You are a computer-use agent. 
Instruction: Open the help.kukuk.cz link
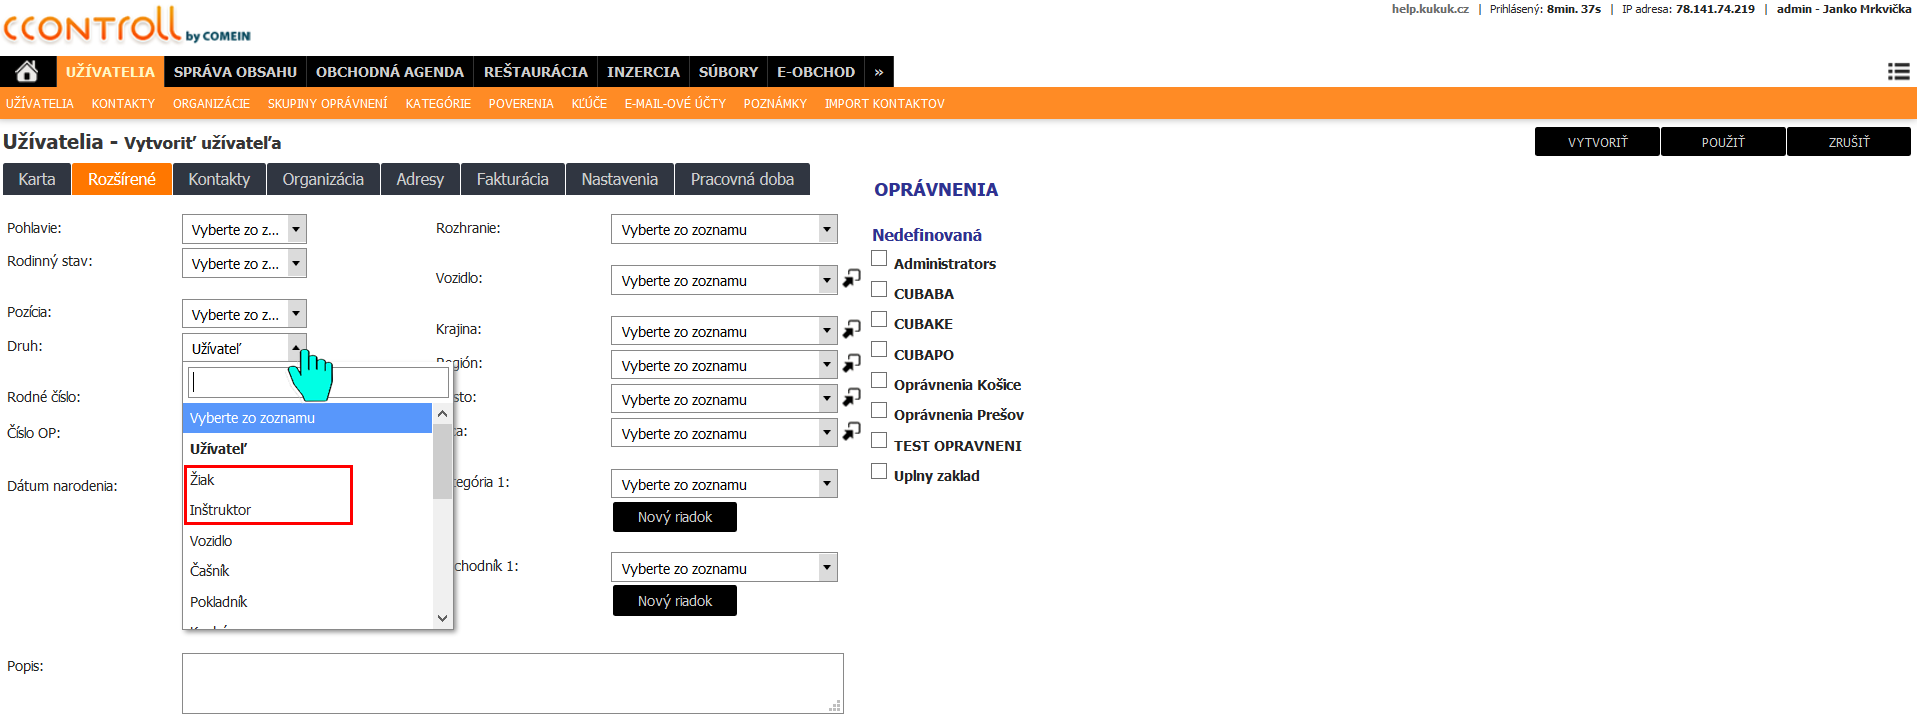click(x=1429, y=9)
